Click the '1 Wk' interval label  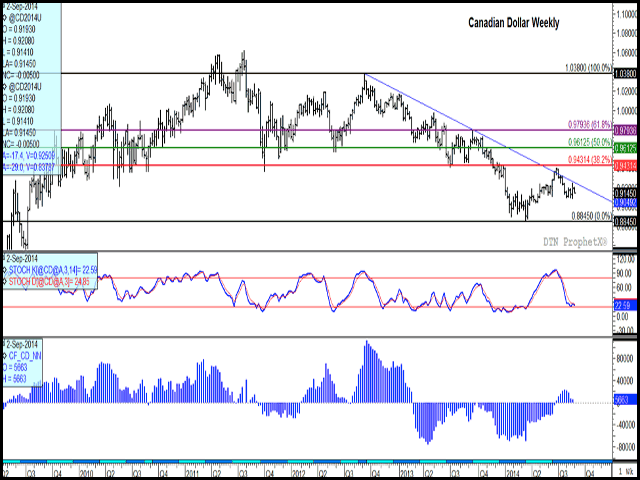click(625, 471)
